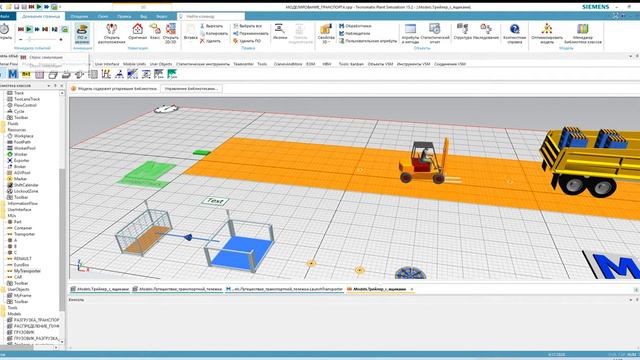Click the Структура icon
Screen dimensions: 640x360
click(462, 32)
